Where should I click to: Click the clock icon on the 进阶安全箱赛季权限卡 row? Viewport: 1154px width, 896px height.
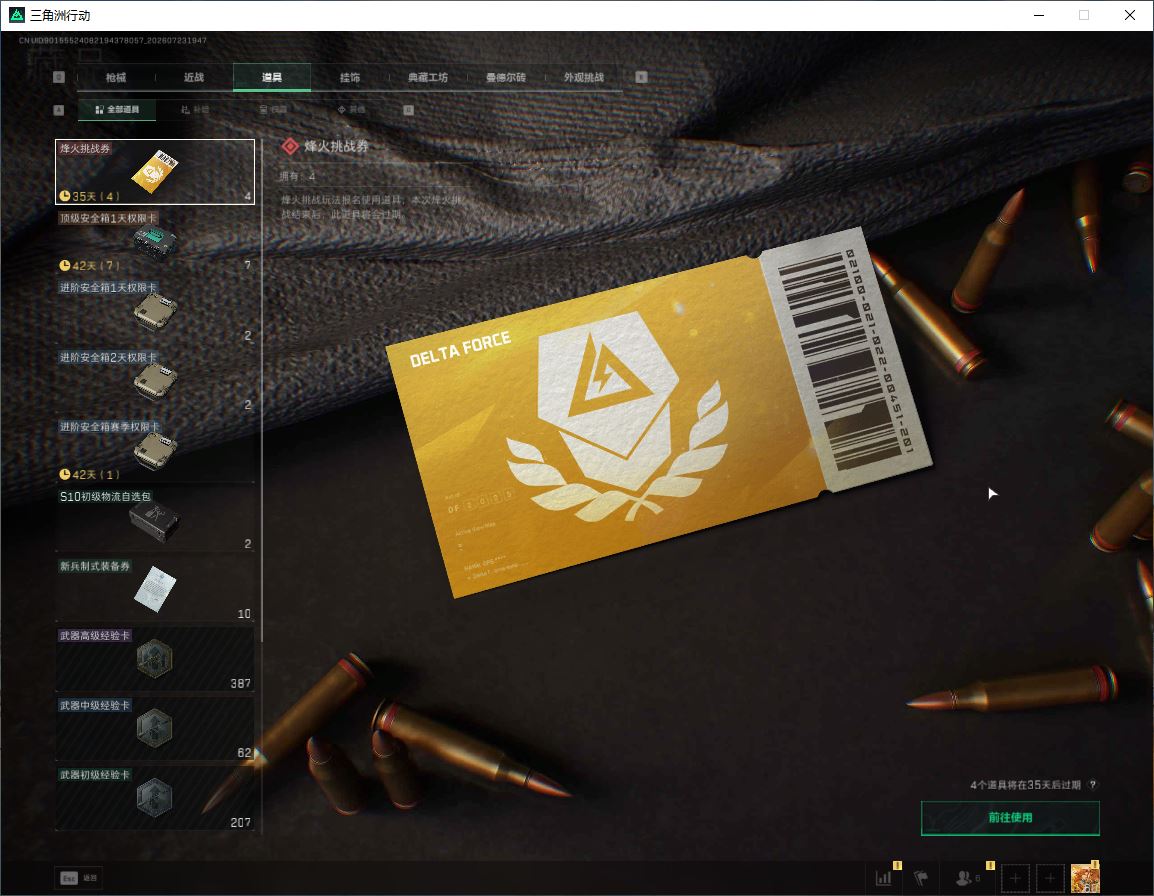[65, 475]
